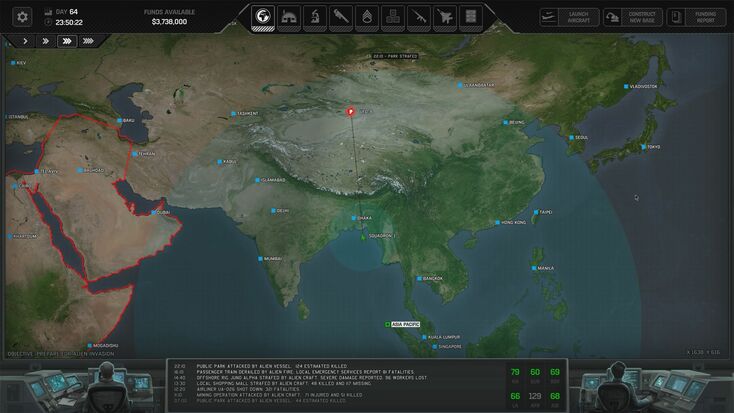Open the research microscope screen

coord(315,17)
